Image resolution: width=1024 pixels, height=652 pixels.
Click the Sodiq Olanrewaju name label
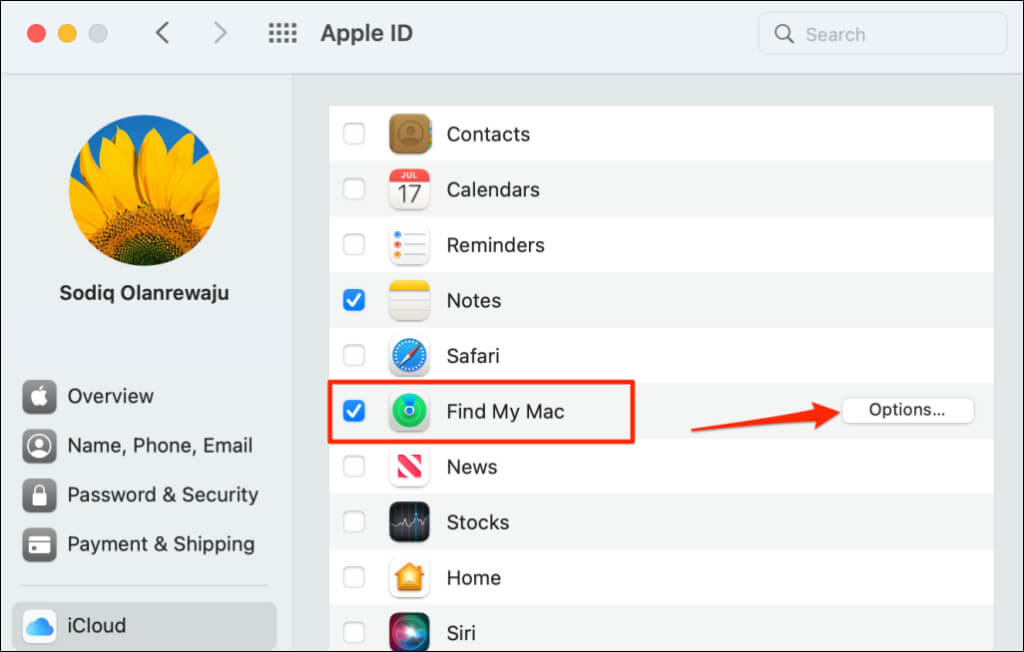[x=144, y=293]
